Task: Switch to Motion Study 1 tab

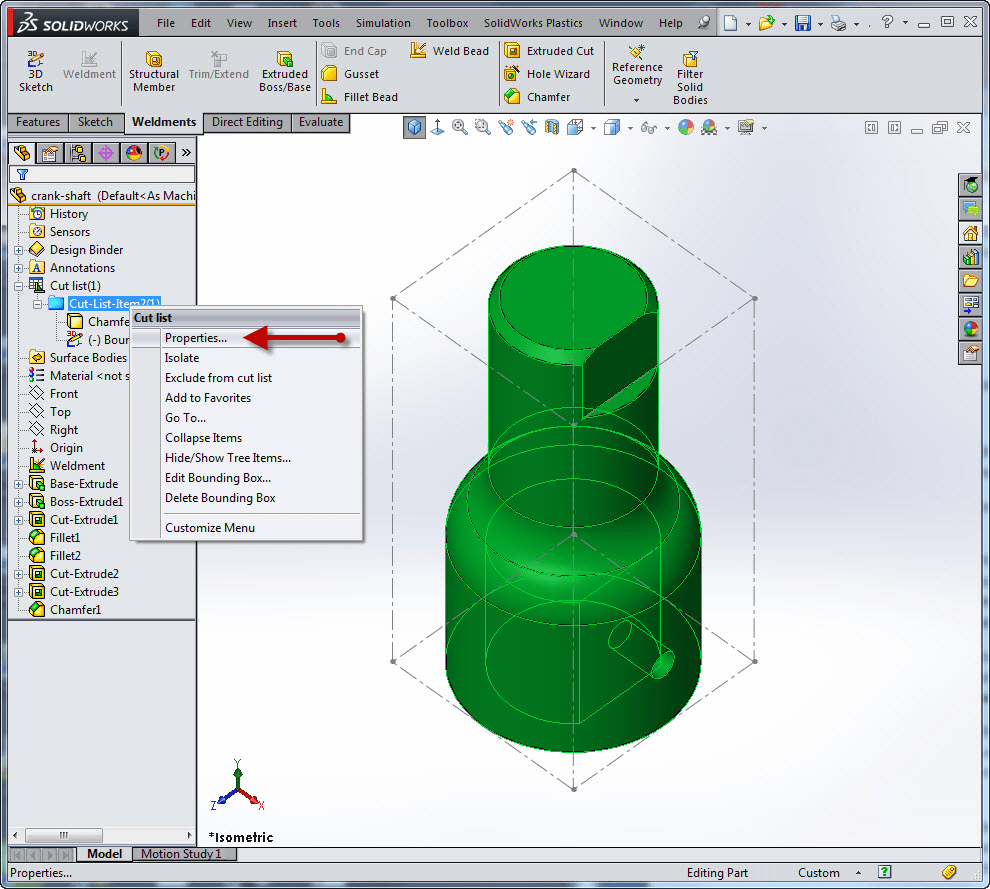Action: pyautogui.click(x=182, y=854)
